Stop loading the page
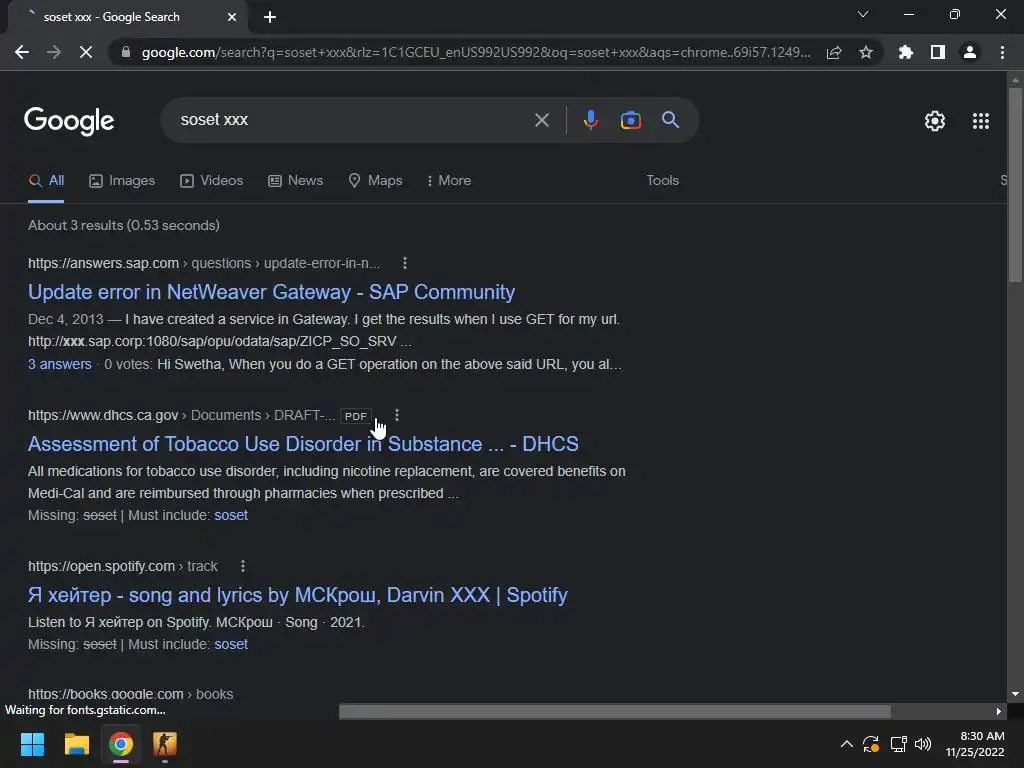 (x=86, y=52)
